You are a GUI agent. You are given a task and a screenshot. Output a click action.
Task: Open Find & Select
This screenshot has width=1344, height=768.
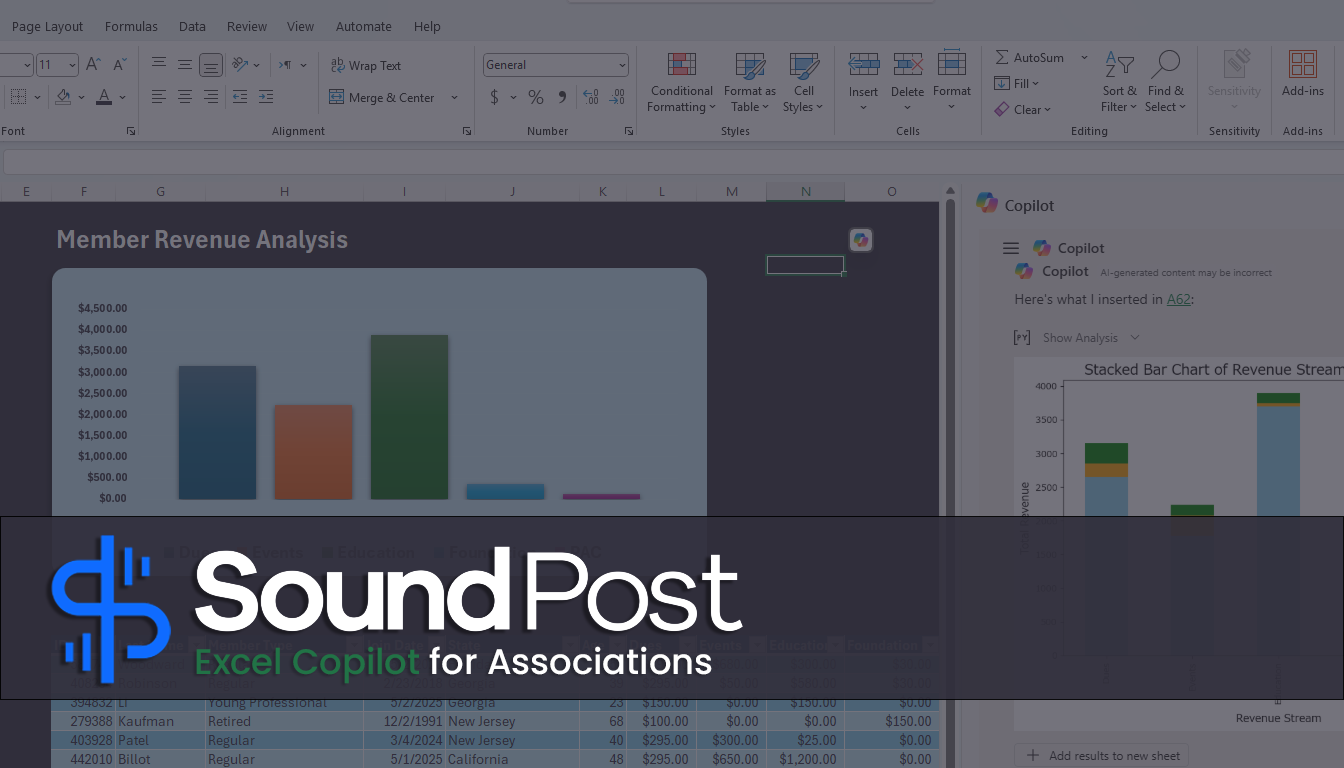click(x=1165, y=83)
